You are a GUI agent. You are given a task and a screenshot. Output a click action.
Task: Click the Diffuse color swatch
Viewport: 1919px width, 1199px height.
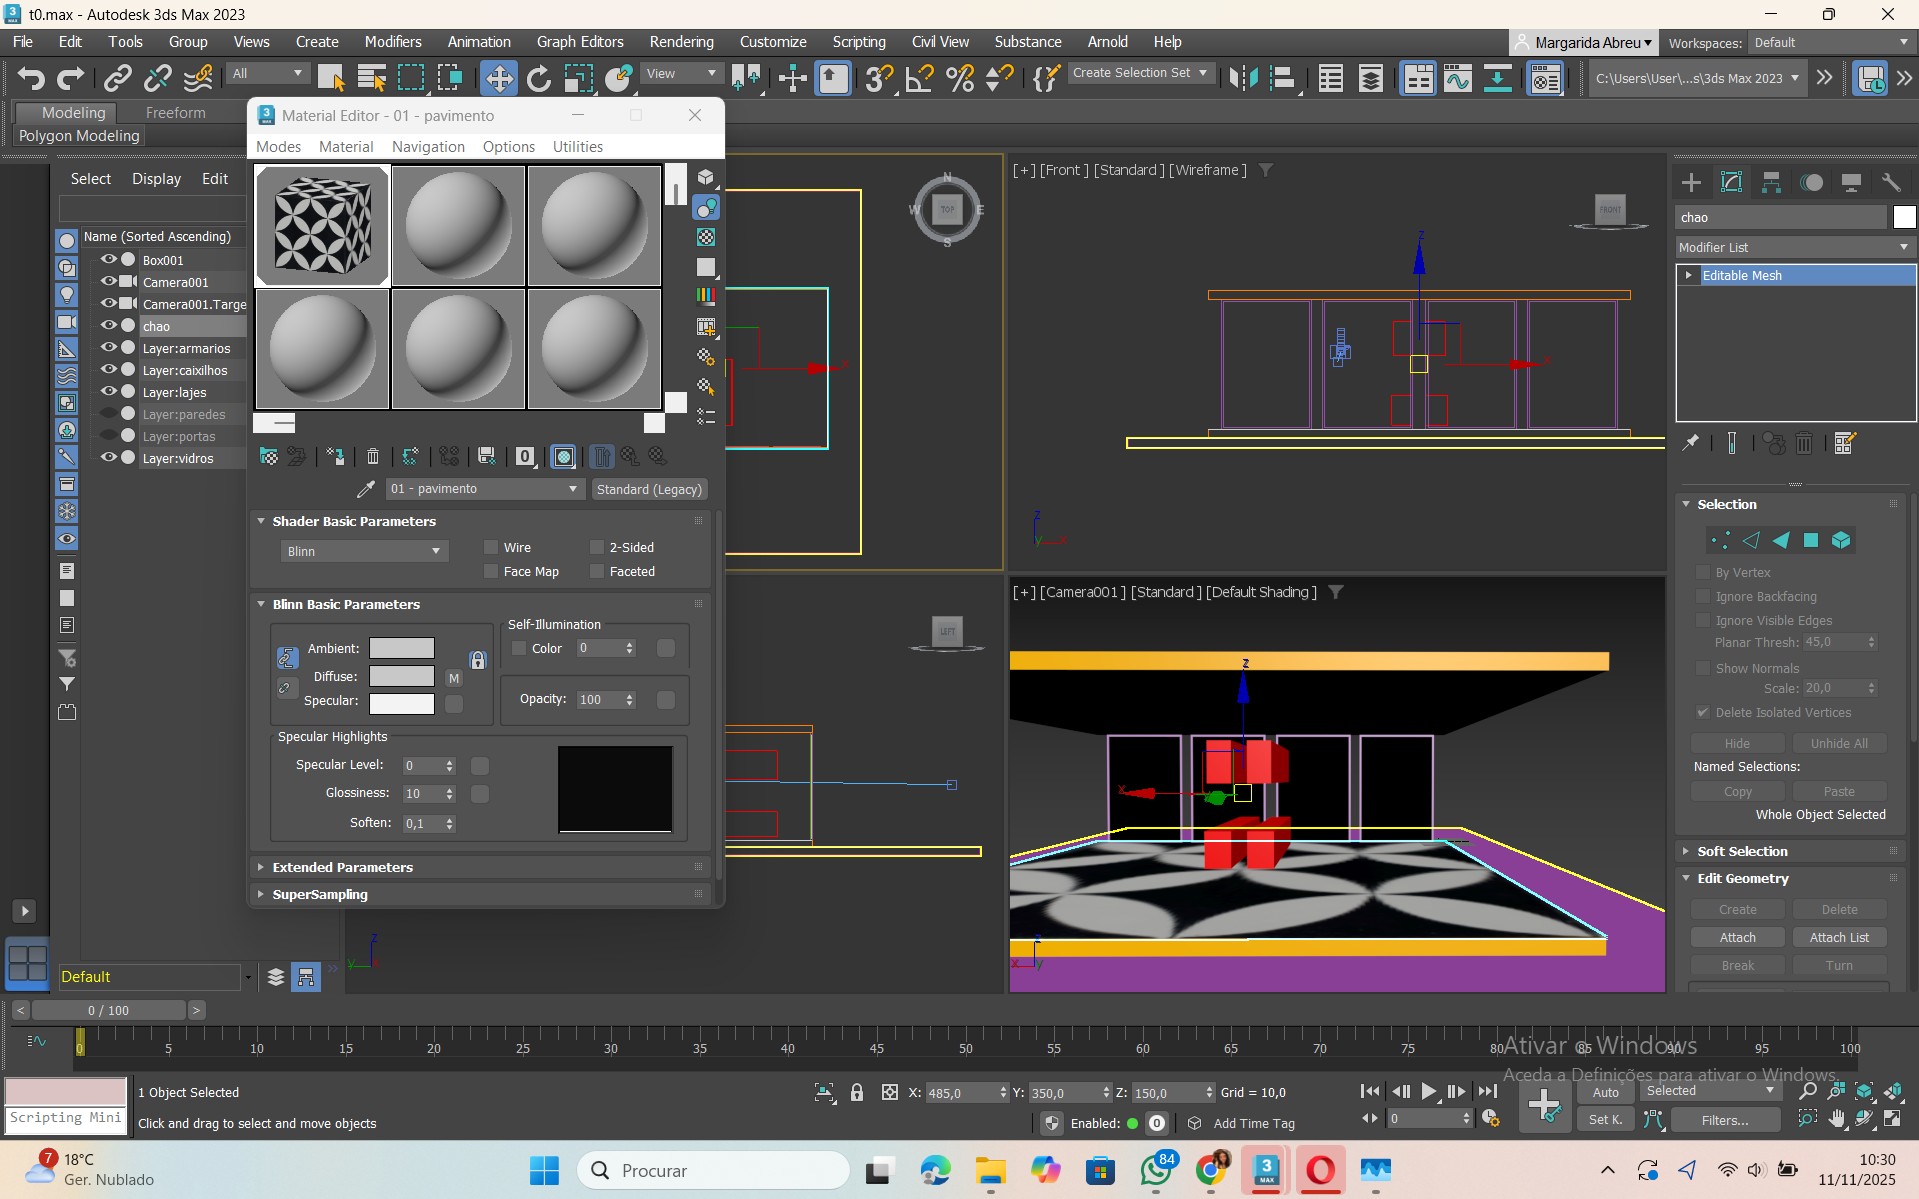coord(402,676)
